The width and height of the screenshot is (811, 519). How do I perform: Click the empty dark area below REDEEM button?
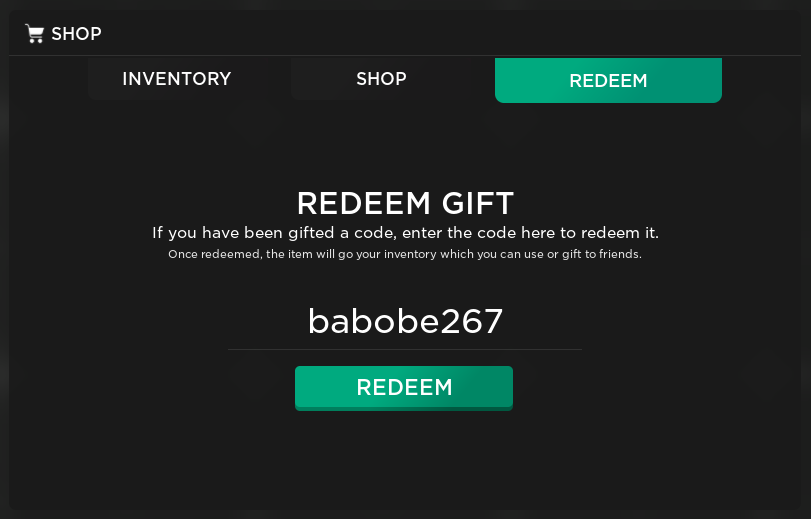coord(404,461)
